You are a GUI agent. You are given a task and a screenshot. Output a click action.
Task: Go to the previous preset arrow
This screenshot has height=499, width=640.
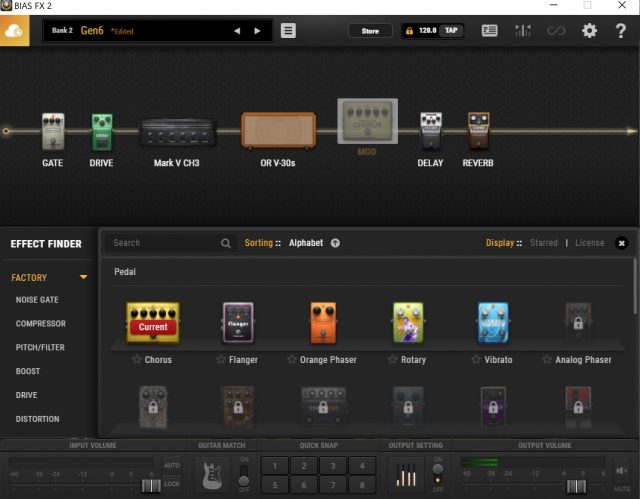tap(237, 31)
